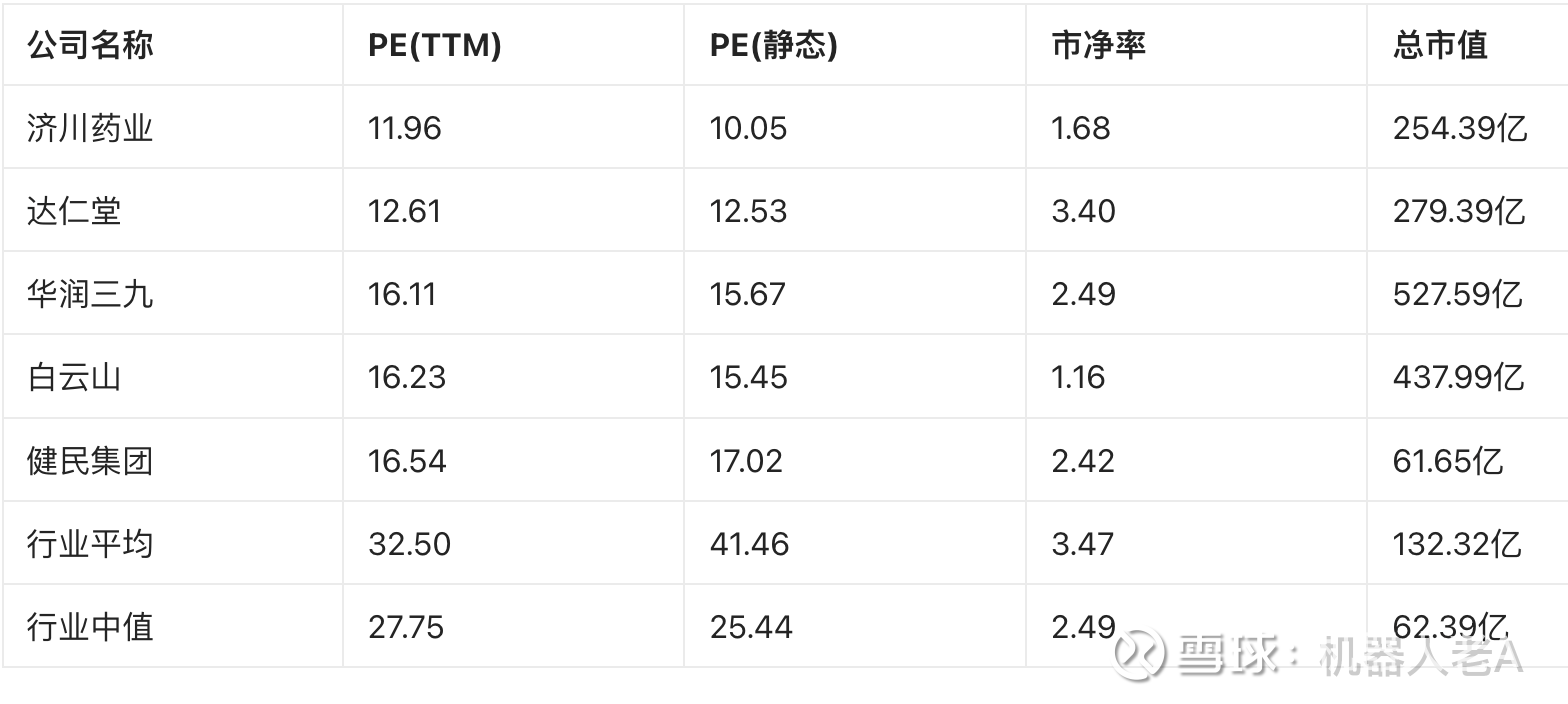
Task: Click the 市净率 column header
Action: (1099, 45)
